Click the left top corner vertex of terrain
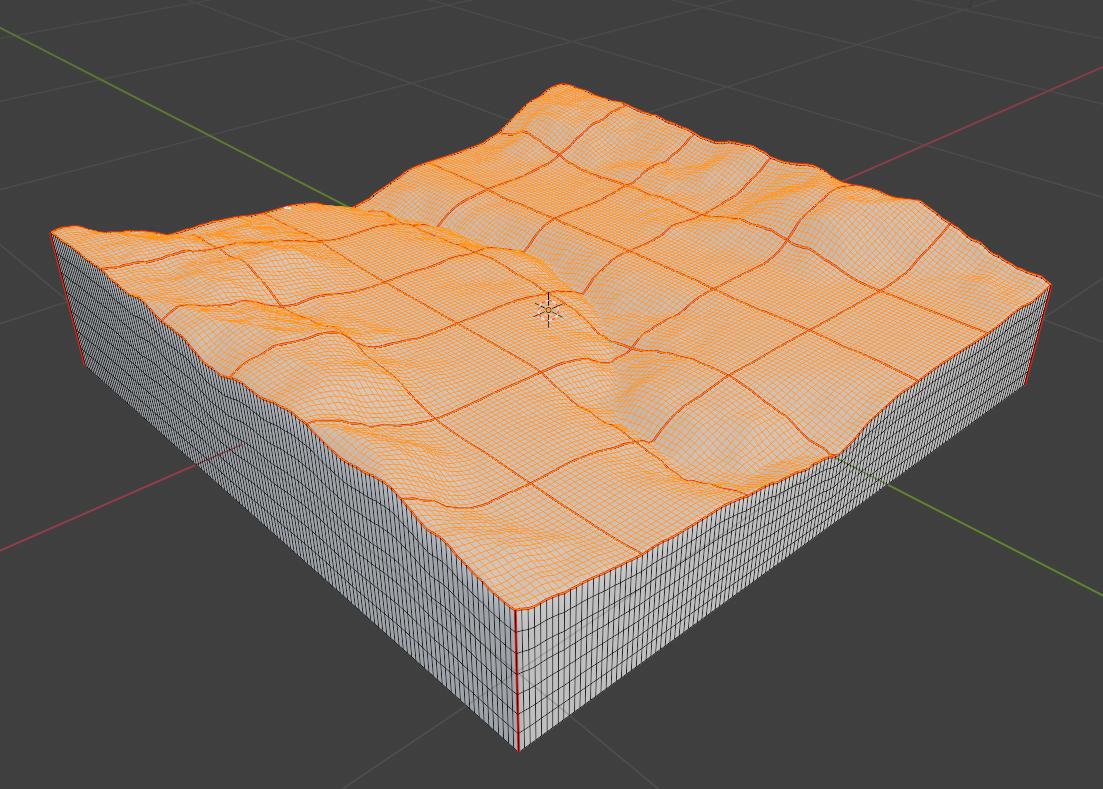This screenshot has width=1103, height=789. 53,232
